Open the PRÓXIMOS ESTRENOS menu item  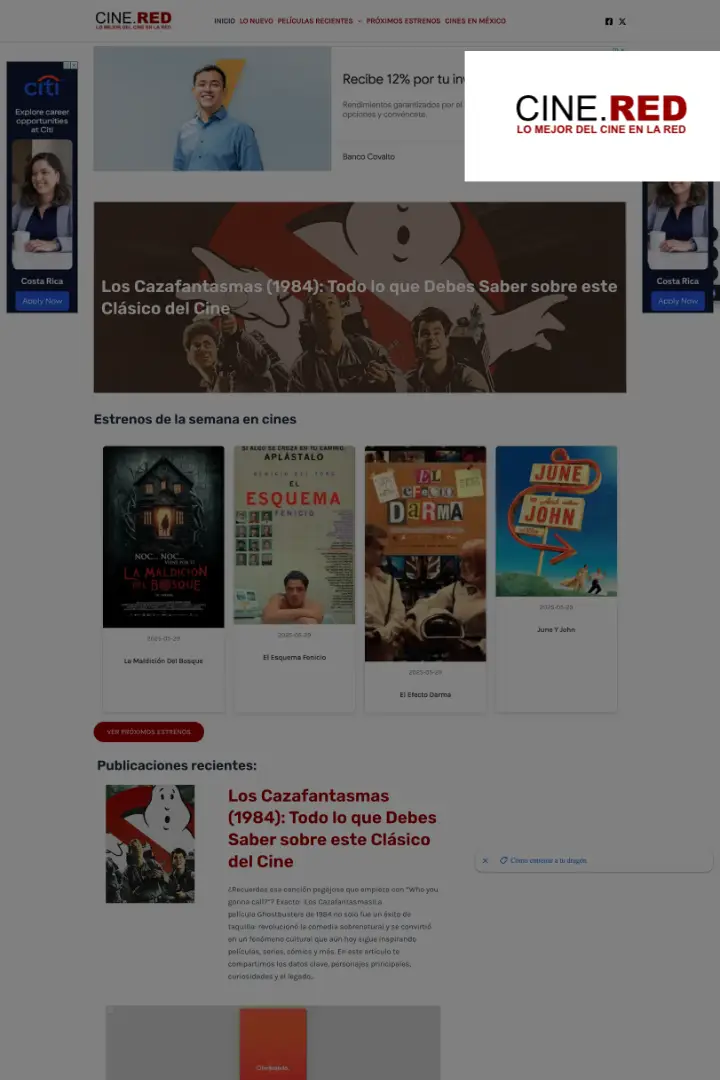tap(403, 21)
